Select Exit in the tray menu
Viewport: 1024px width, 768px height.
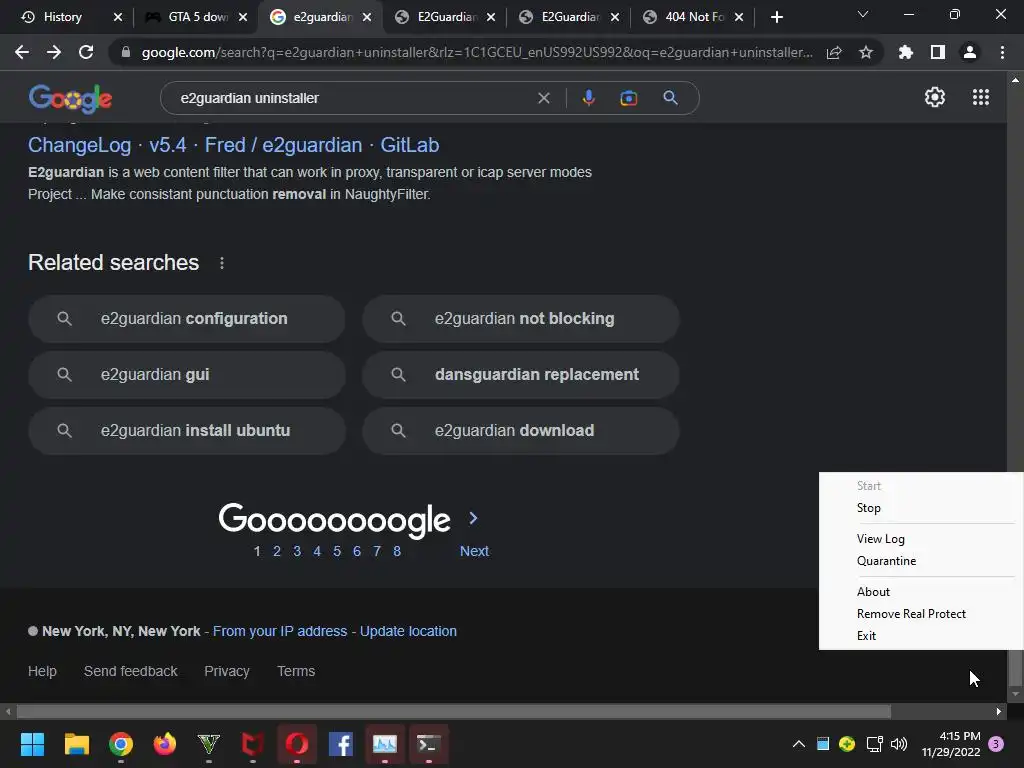pos(866,636)
